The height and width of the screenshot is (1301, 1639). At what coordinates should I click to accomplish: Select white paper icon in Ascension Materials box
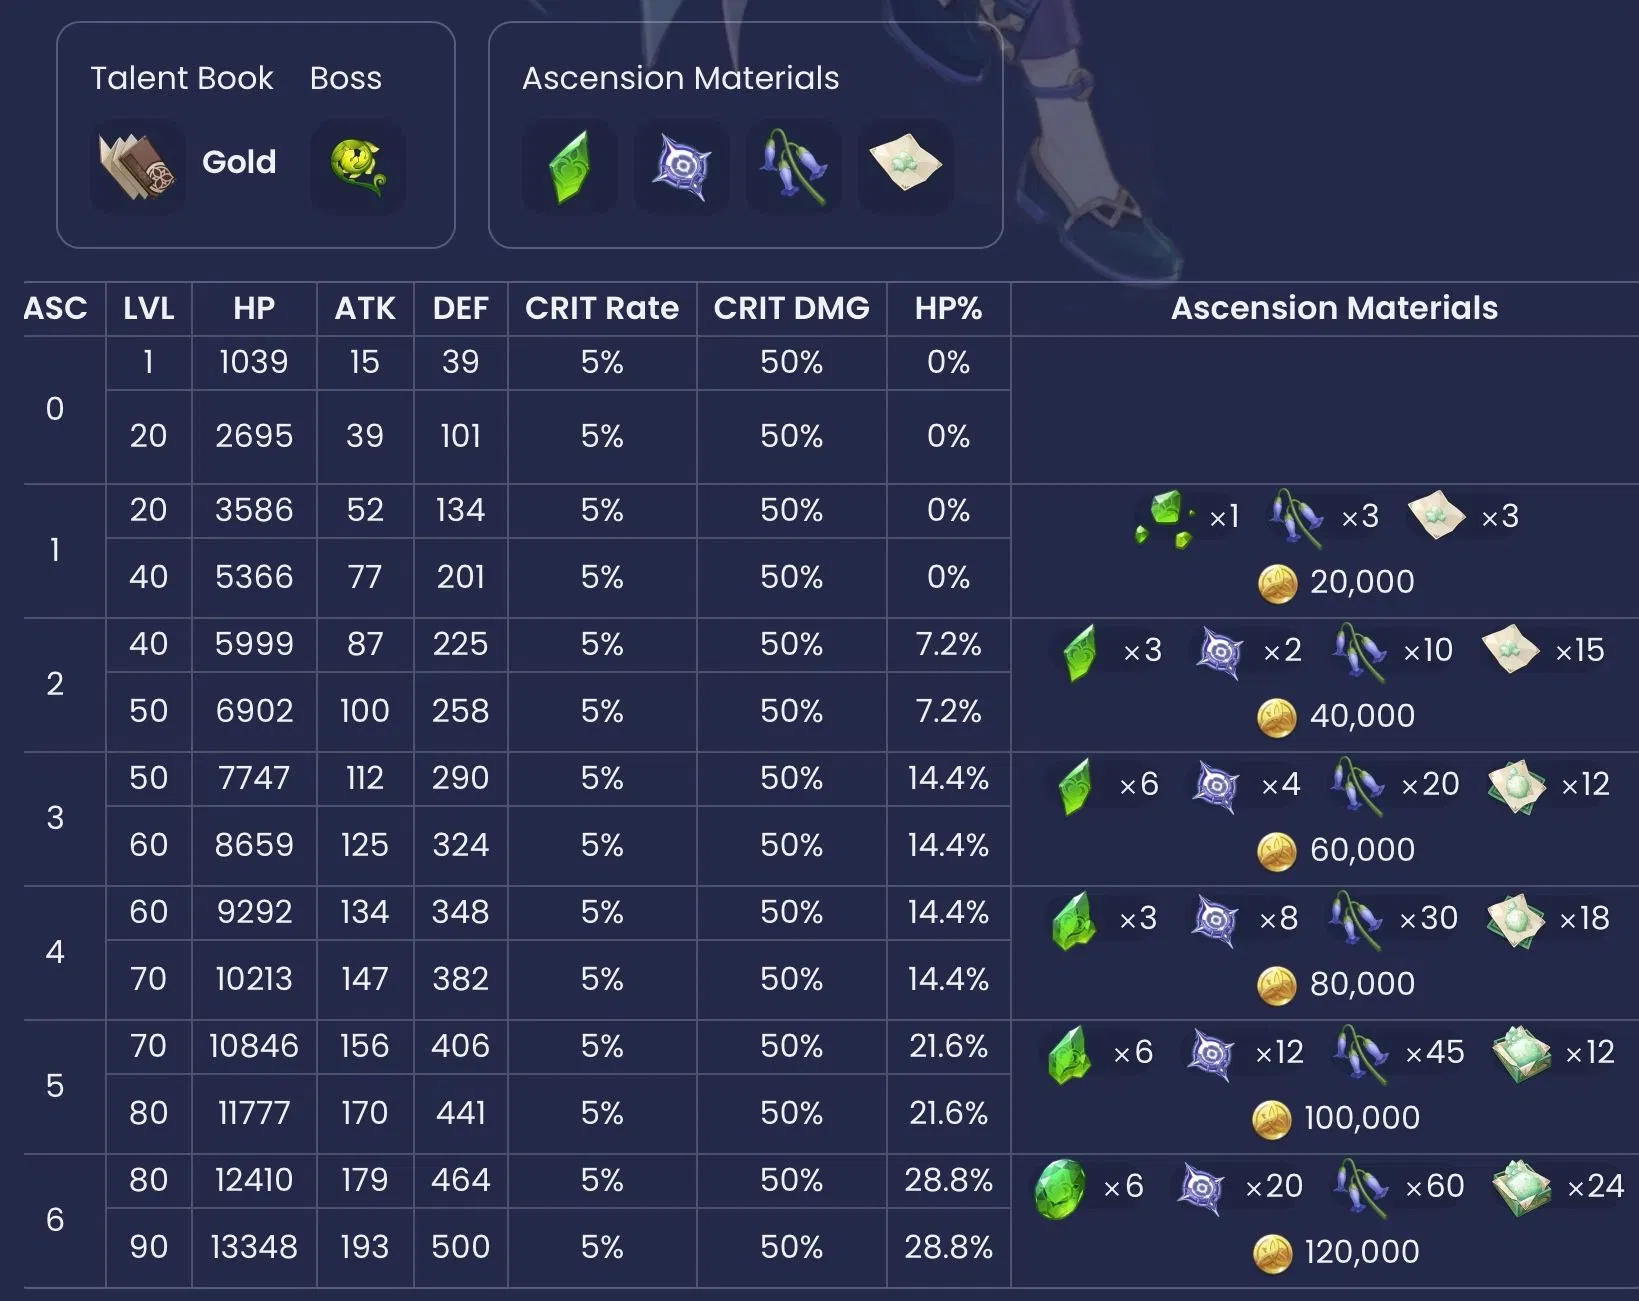coord(905,166)
